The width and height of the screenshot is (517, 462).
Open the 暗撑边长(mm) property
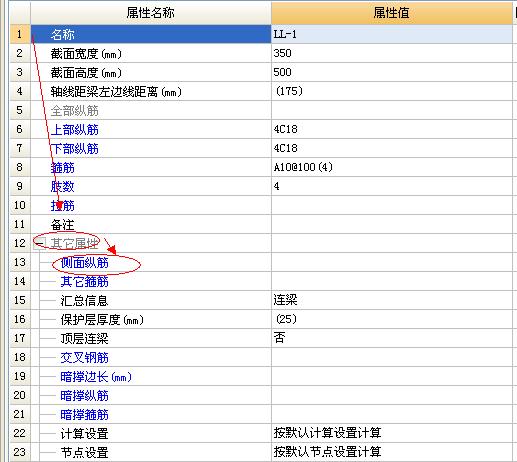(x=96, y=377)
